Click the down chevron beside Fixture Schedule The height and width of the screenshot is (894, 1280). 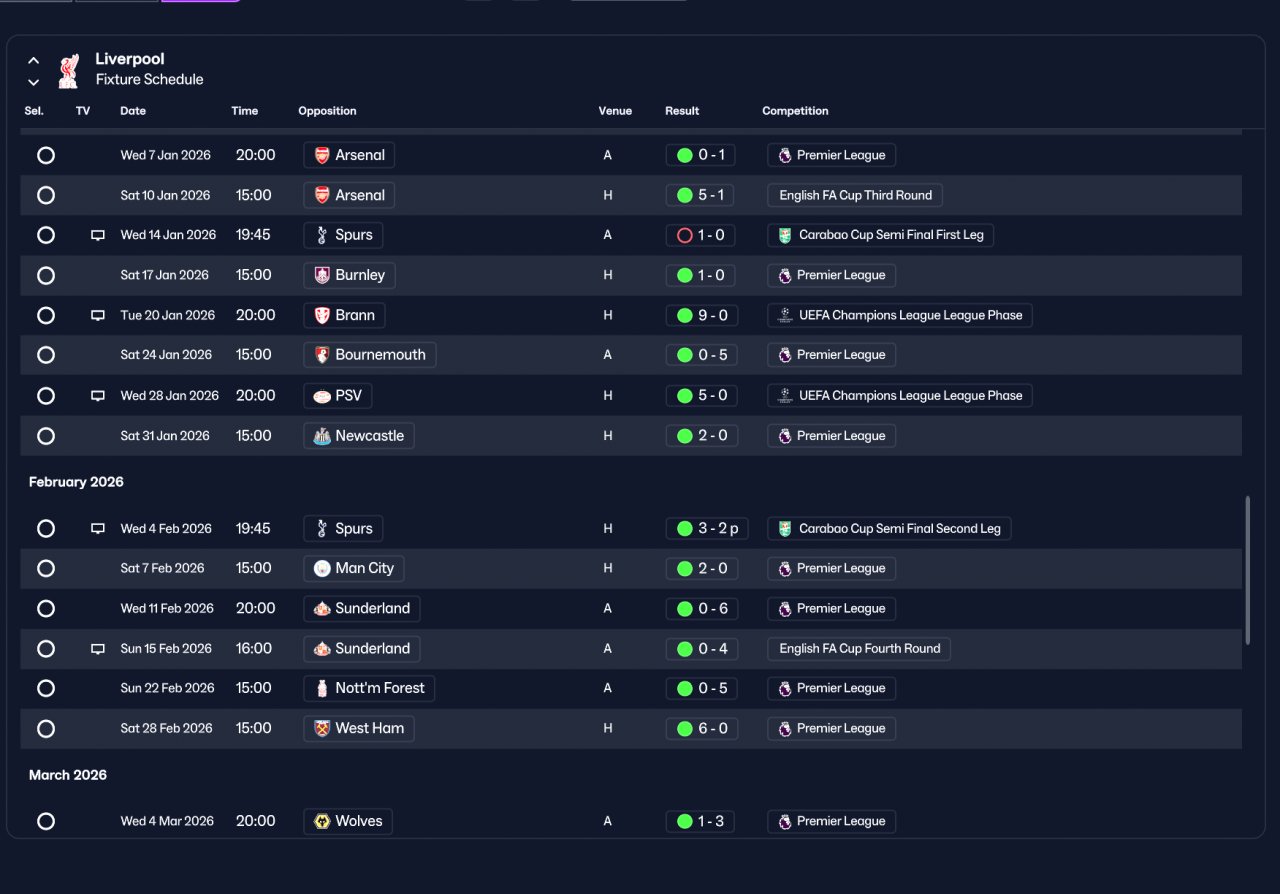(x=34, y=82)
